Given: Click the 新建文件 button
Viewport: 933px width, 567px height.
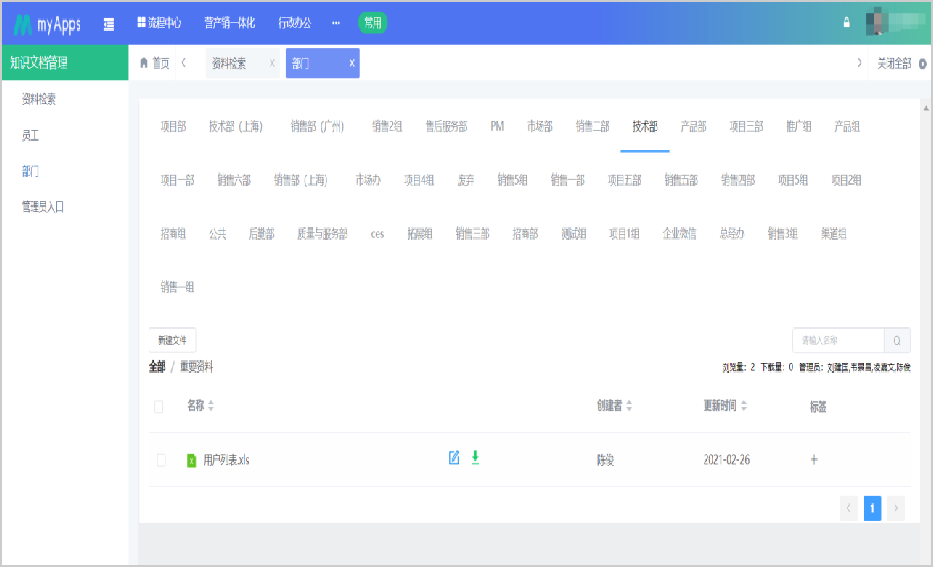Looking at the screenshot, I should point(173,340).
